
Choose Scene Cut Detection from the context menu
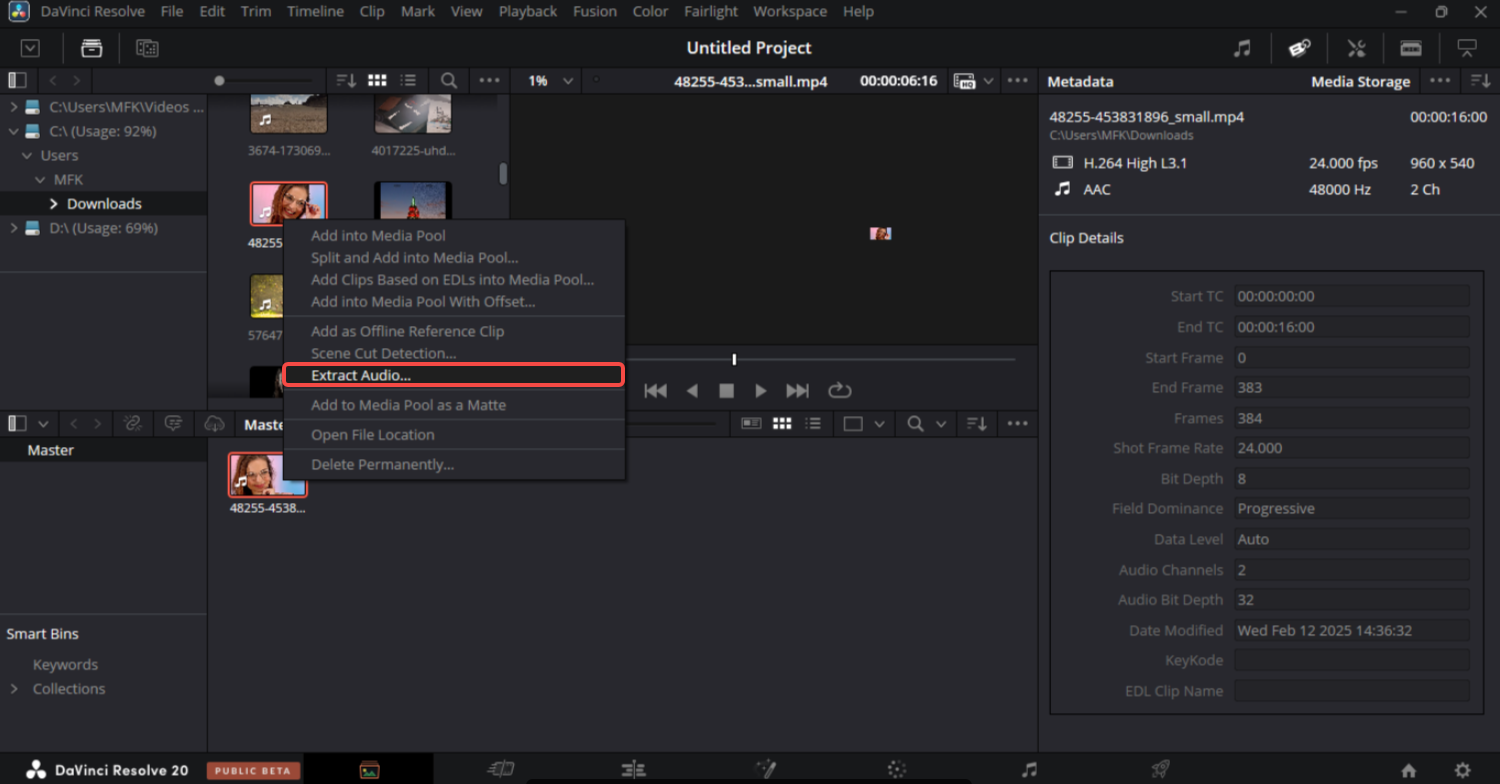tap(386, 353)
